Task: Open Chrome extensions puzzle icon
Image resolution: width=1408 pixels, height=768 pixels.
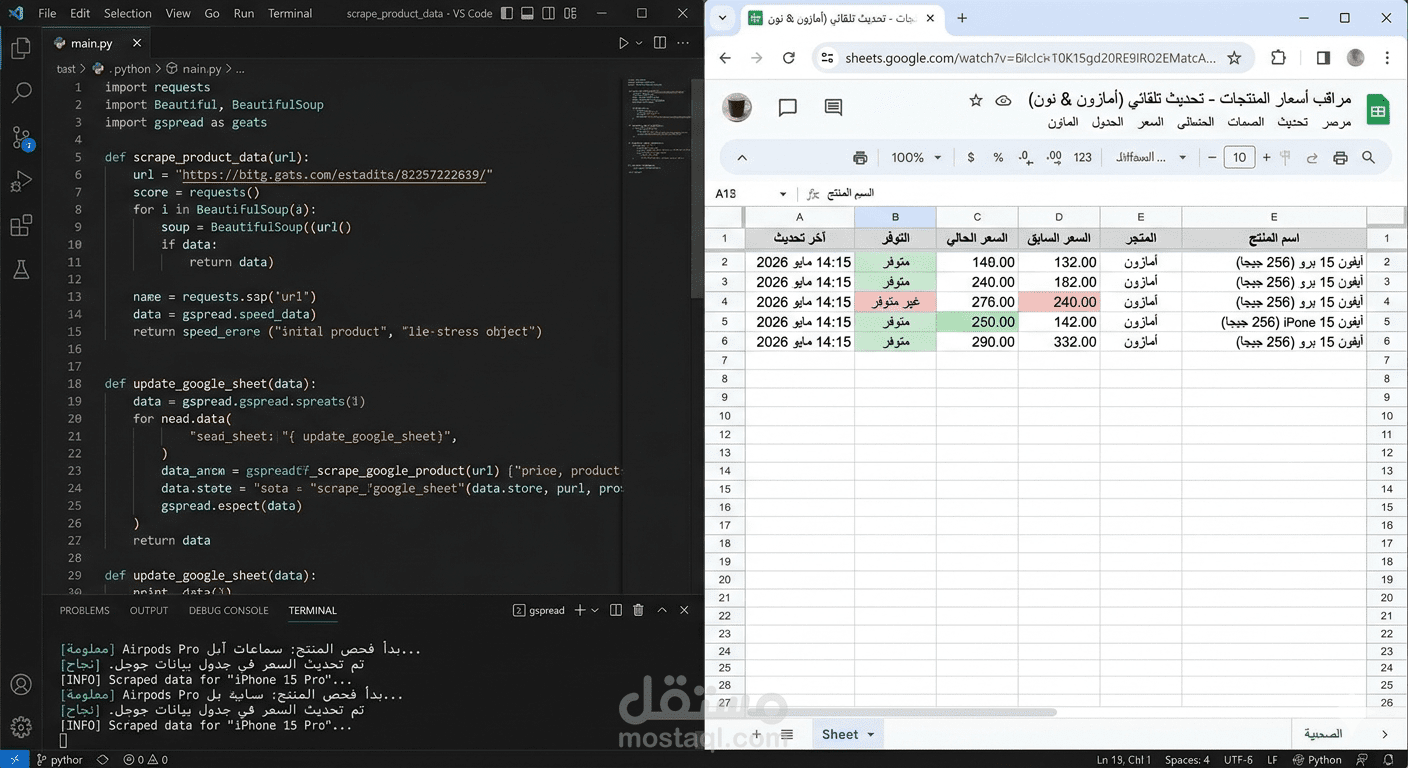Action: [x=1279, y=58]
